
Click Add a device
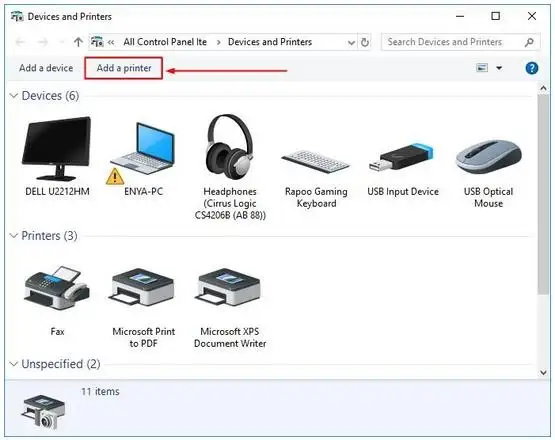pyautogui.click(x=46, y=68)
